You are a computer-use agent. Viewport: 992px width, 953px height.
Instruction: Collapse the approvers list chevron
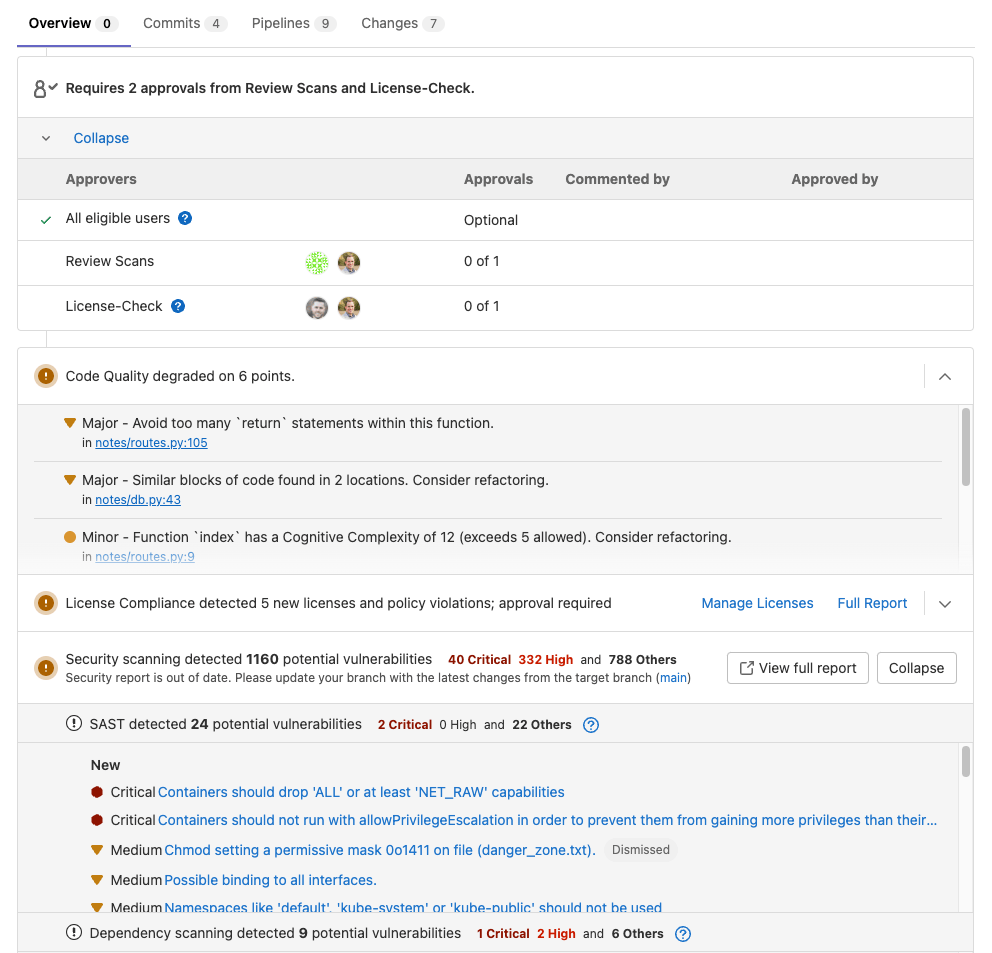coord(46,139)
